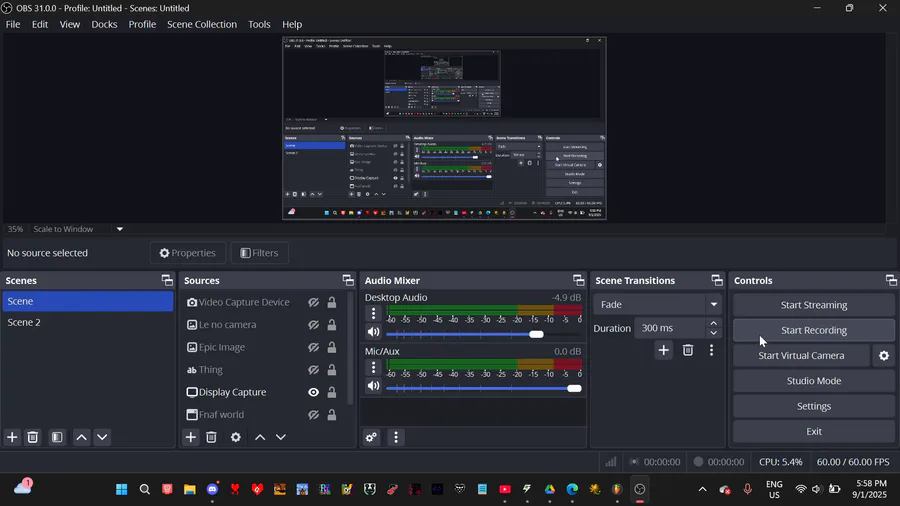Viewport: 900px width, 506px height.
Task: Open the File menu
Action: (x=13, y=24)
